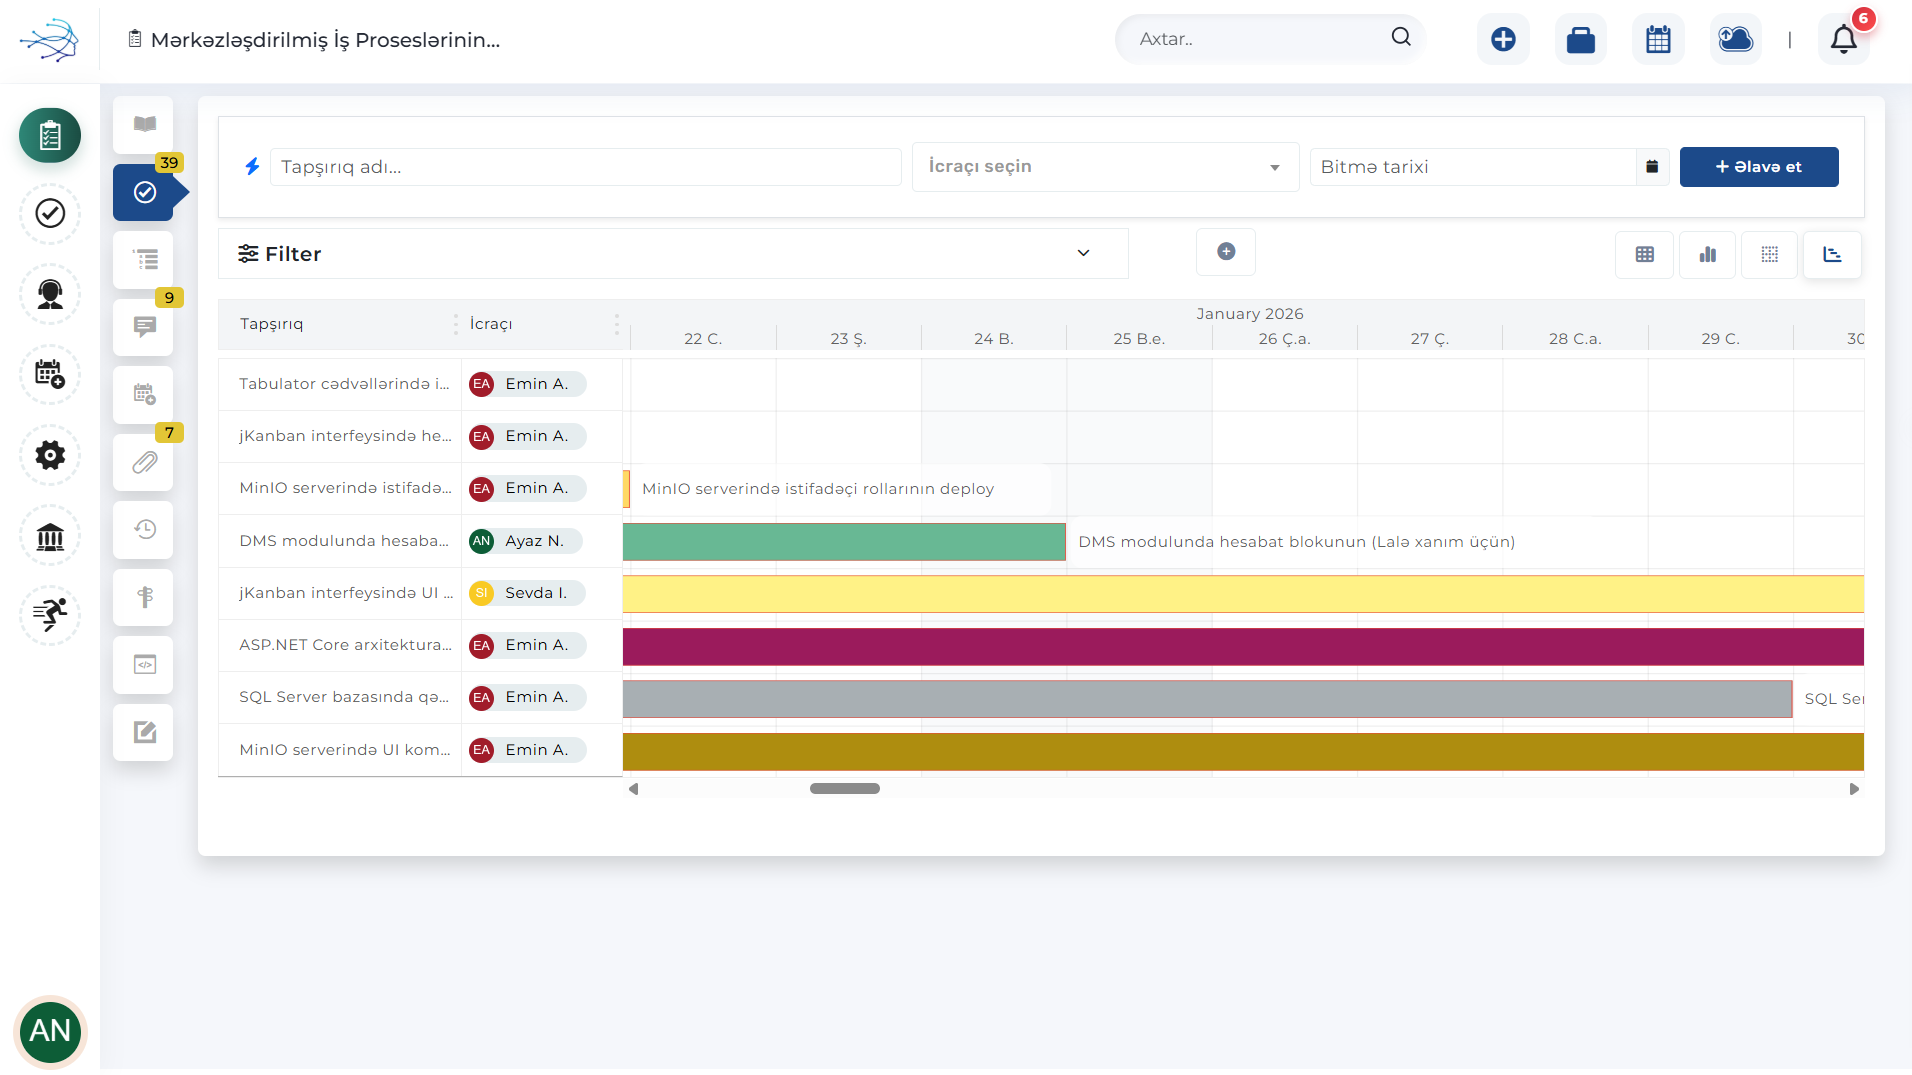This screenshot has width=1912, height=1075.
Task: Focus the Axtar search field
Action: click(x=1260, y=39)
